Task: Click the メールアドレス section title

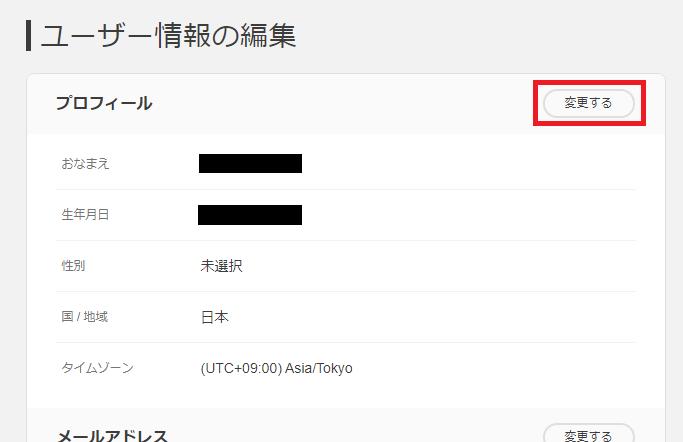Action: coord(112,435)
